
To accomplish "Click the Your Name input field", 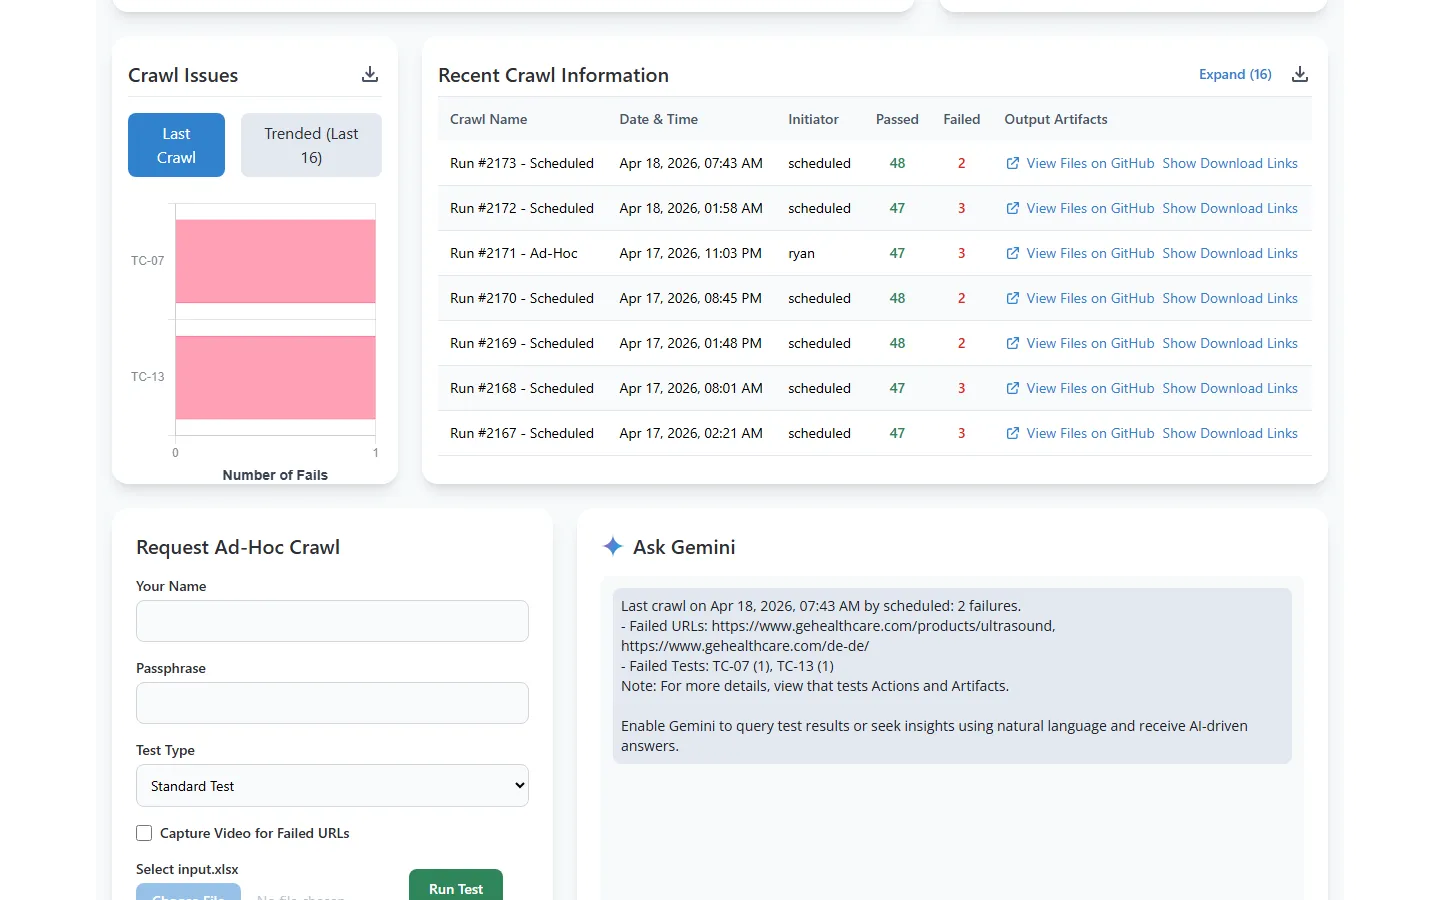I will [x=332, y=621].
